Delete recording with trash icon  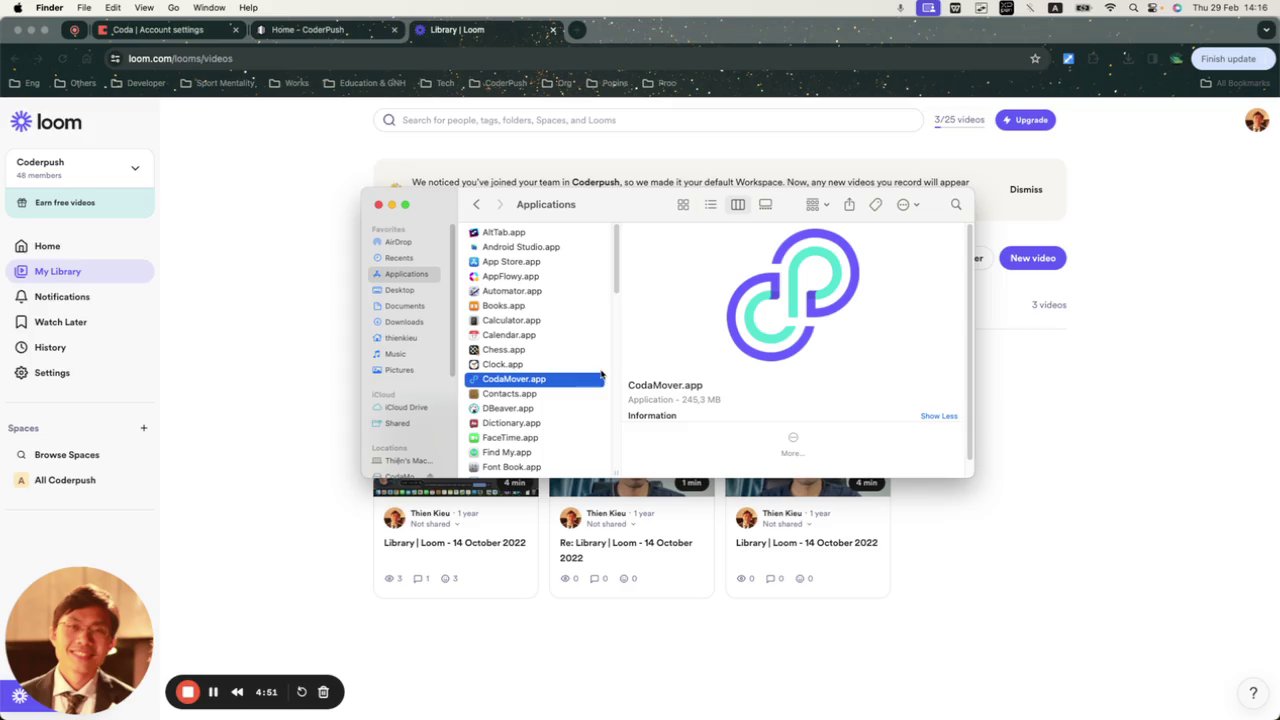[323, 692]
